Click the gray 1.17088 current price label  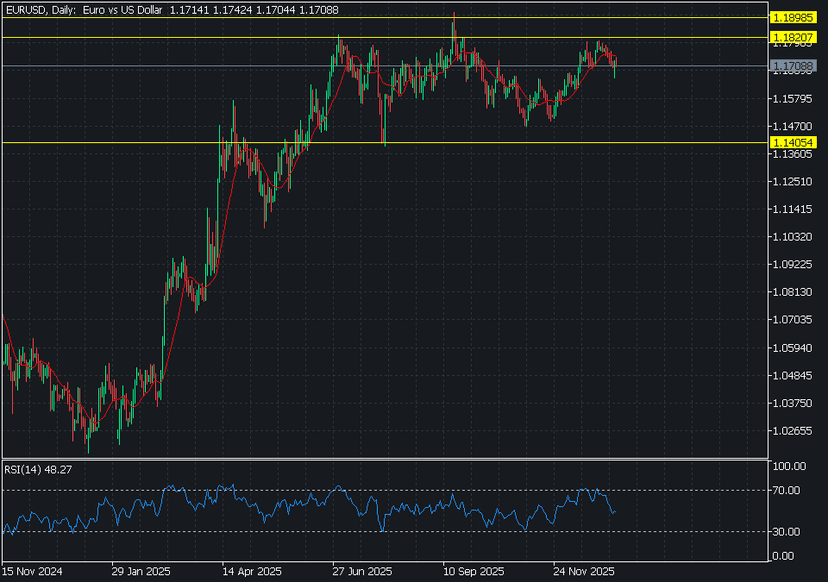coord(794,66)
